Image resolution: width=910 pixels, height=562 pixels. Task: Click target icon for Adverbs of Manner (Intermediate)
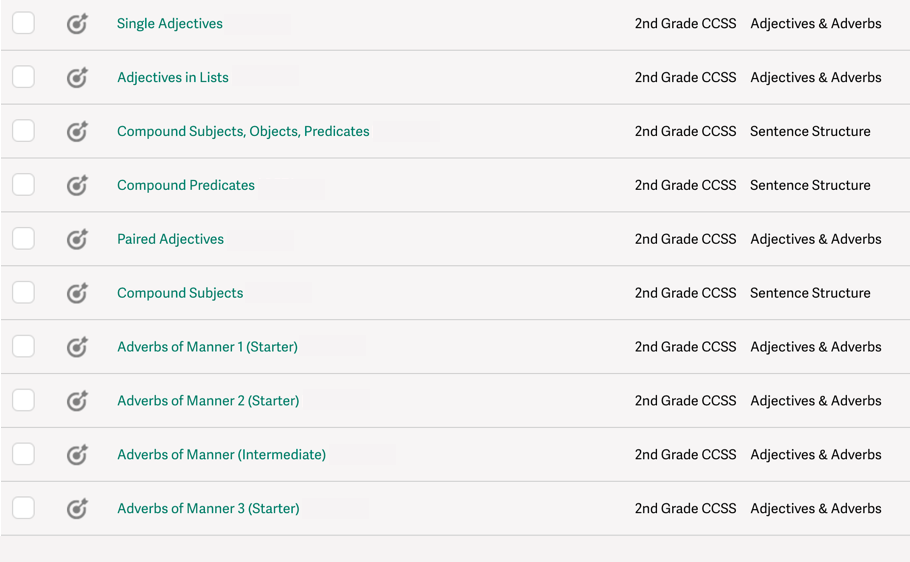click(77, 455)
